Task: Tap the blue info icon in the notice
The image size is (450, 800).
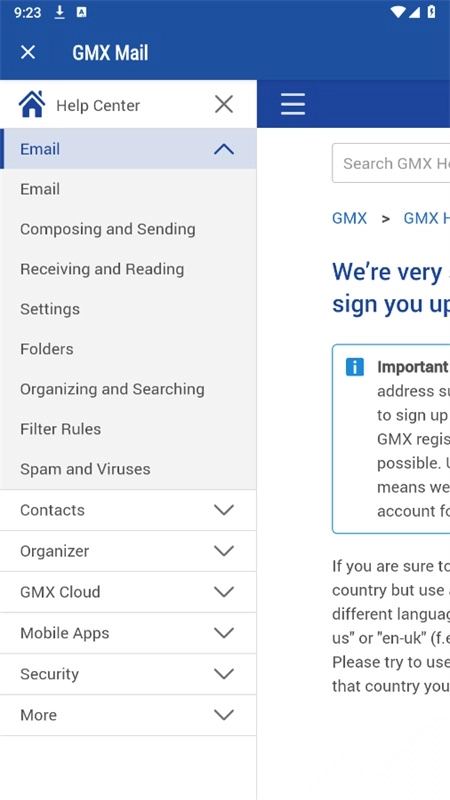Action: click(355, 367)
